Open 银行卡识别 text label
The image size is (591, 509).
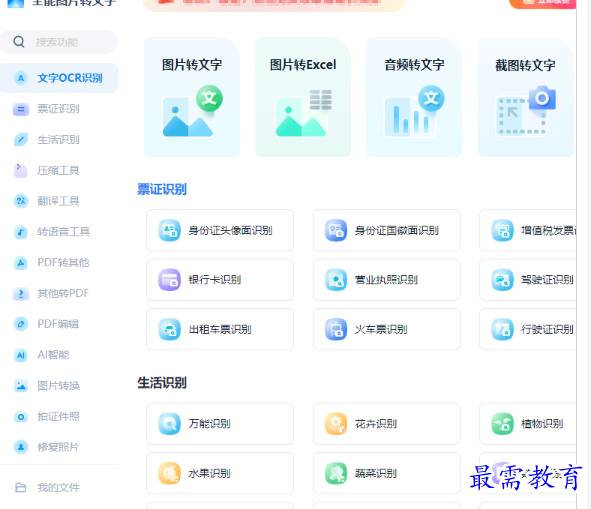click(215, 280)
